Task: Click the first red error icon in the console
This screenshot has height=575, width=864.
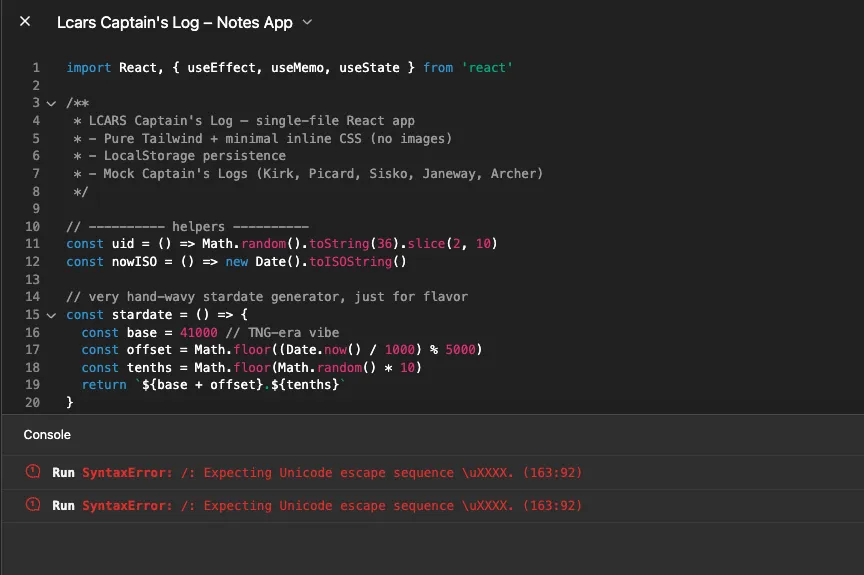Action: [33, 472]
